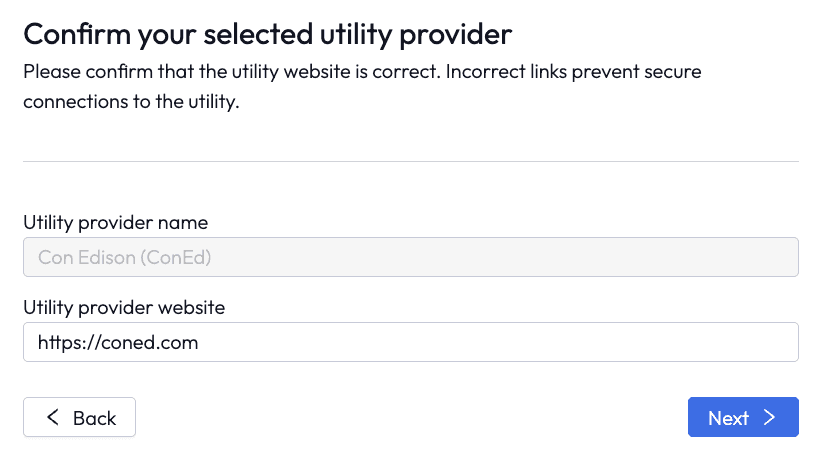Click the word "Back" on white button
Viewport: 824px width, 459px height.
click(95, 418)
